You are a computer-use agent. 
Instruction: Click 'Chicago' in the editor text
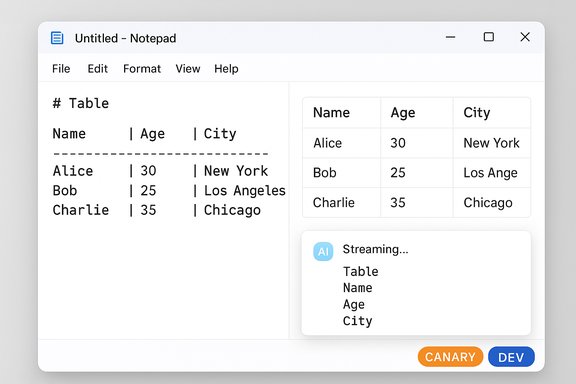pyautogui.click(x=232, y=210)
